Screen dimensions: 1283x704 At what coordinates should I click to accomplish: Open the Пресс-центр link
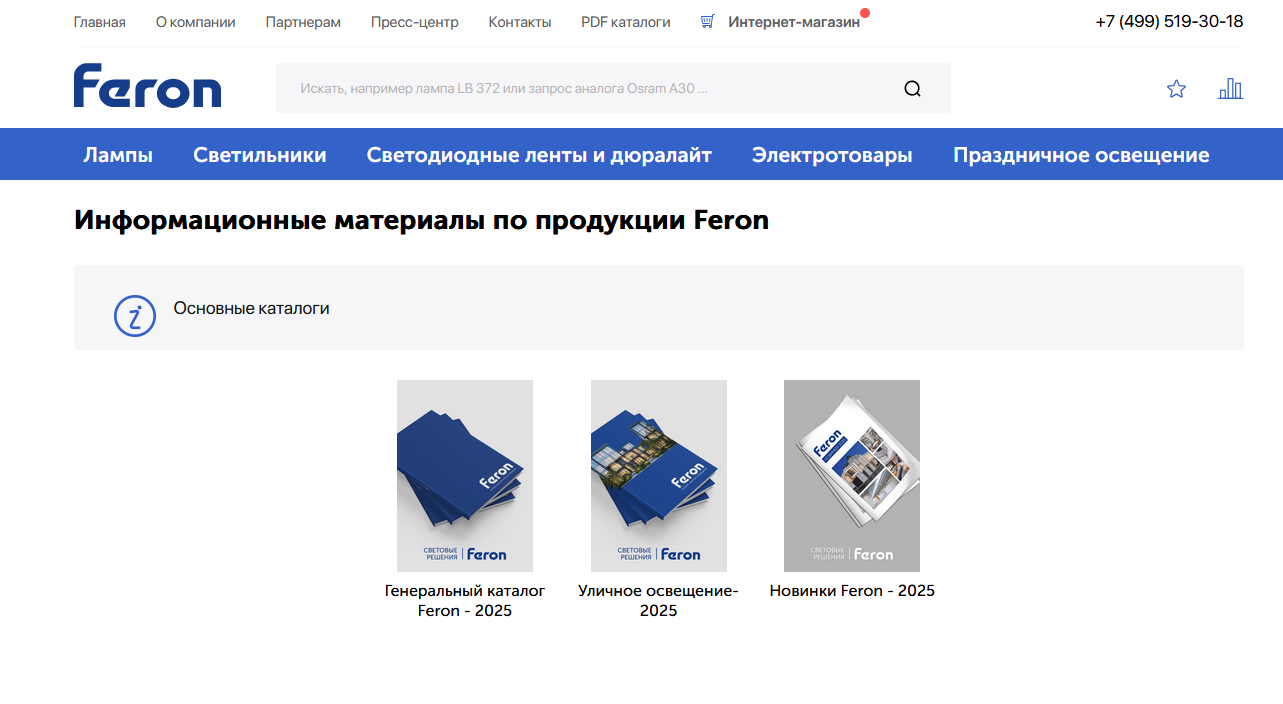pos(415,22)
